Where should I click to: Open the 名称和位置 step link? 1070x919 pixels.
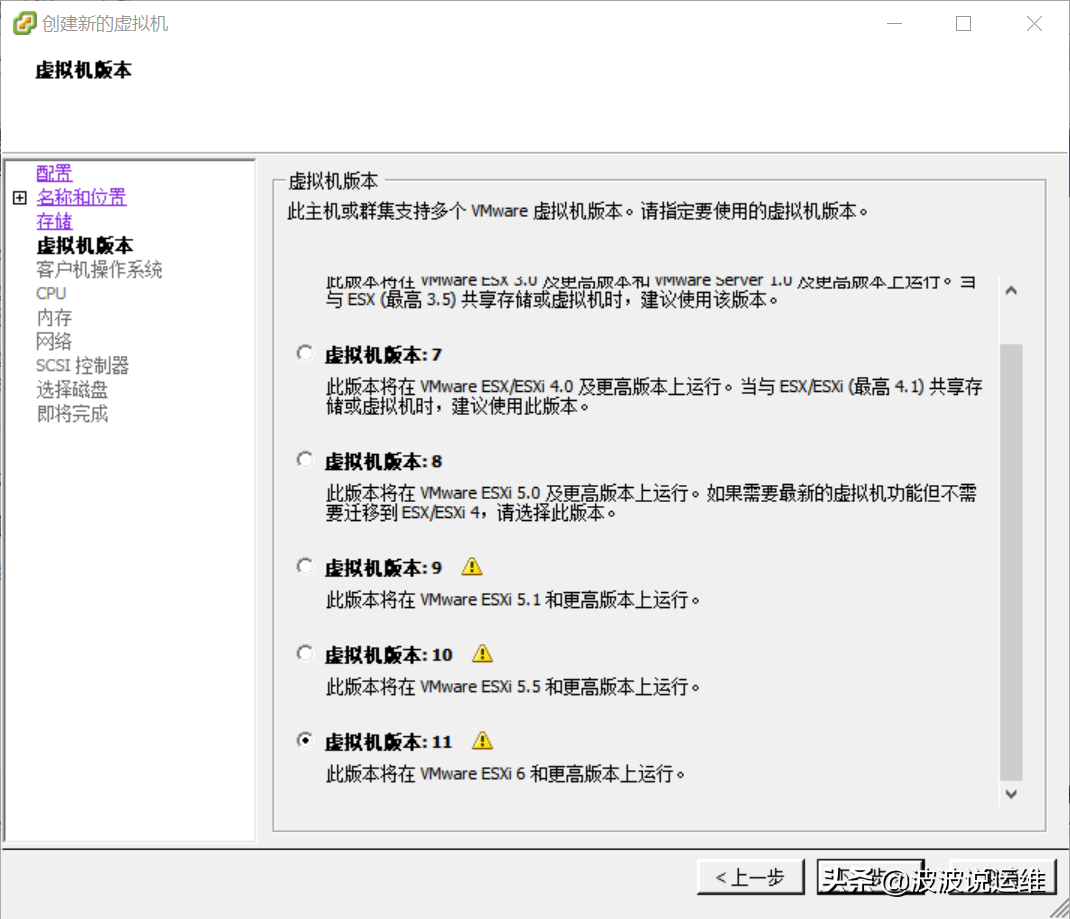pyautogui.click(x=81, y=197)
